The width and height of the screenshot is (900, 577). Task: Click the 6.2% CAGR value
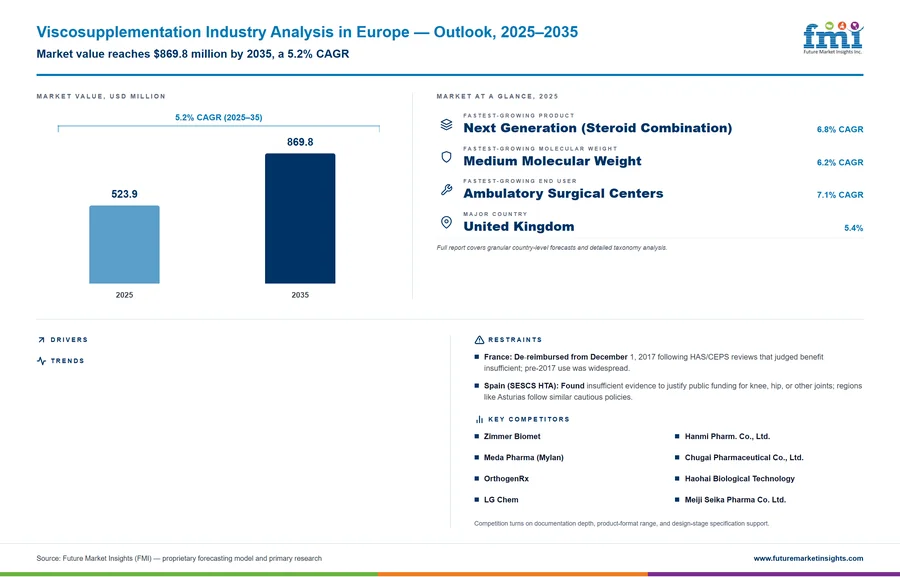pyautogui.click(x=840, y=162)
